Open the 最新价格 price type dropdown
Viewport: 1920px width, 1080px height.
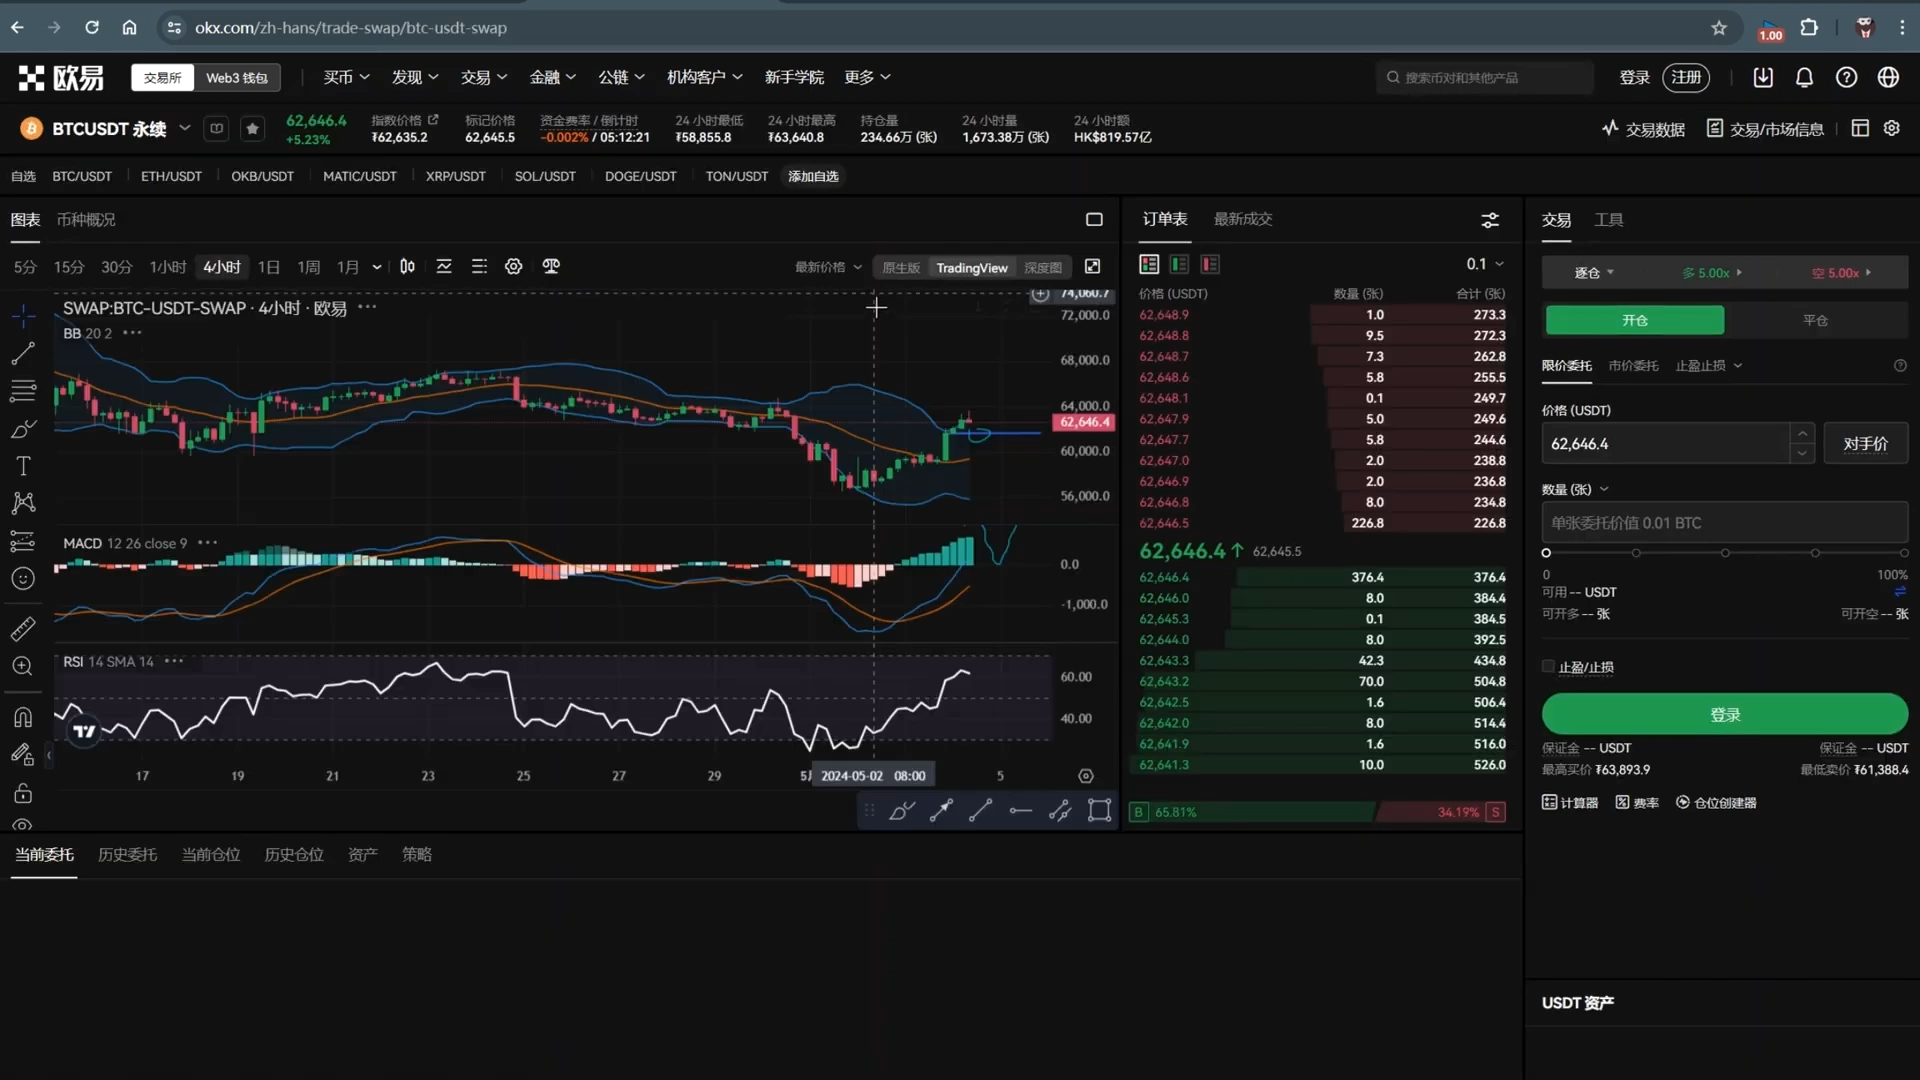pos(828,267)
